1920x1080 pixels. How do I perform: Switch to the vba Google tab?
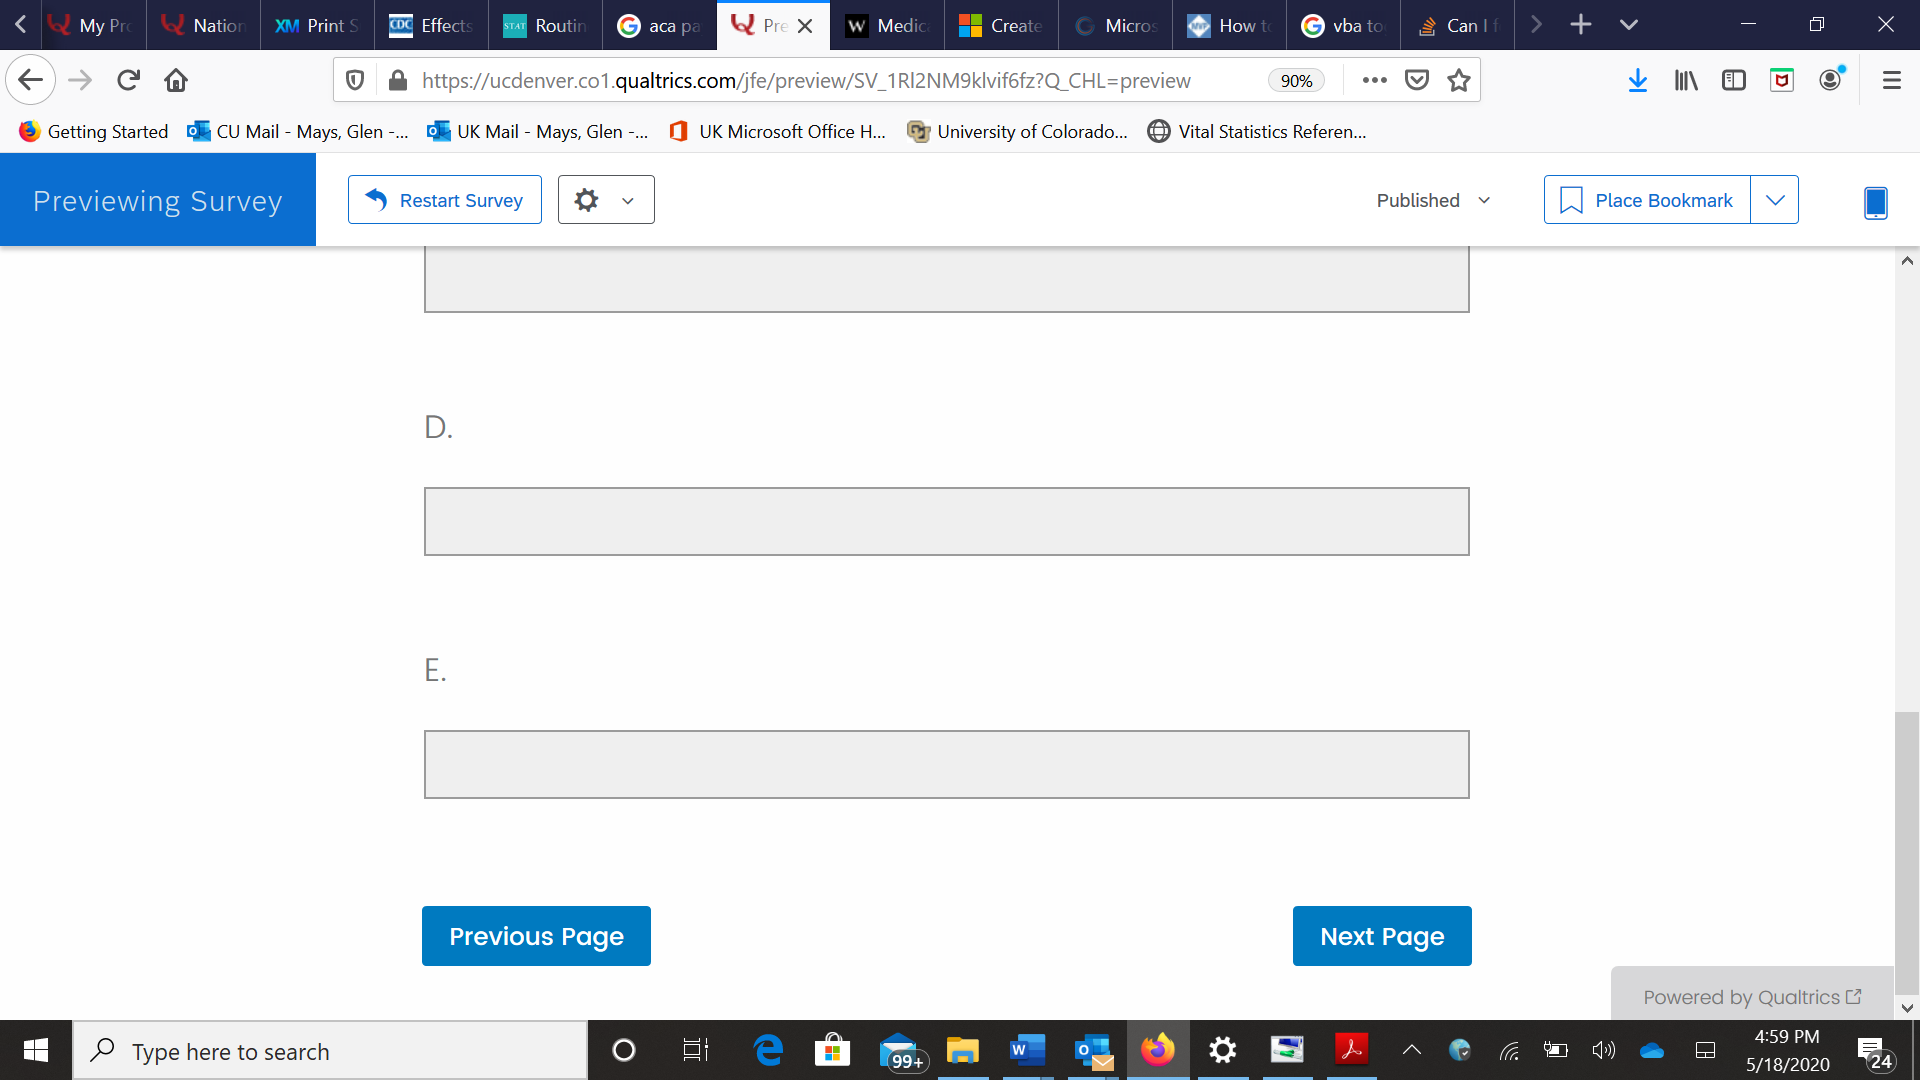(x=1343, y=25)
